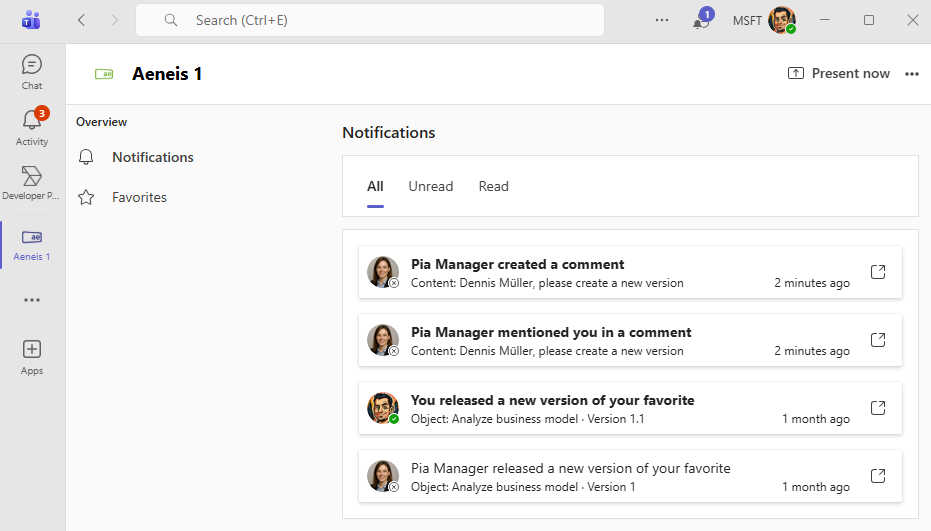Screen dimensions: 931x531
Task: Select the Aeneis 1 app in sidebar
Action: pyautogui.click(x=32, y=244)
